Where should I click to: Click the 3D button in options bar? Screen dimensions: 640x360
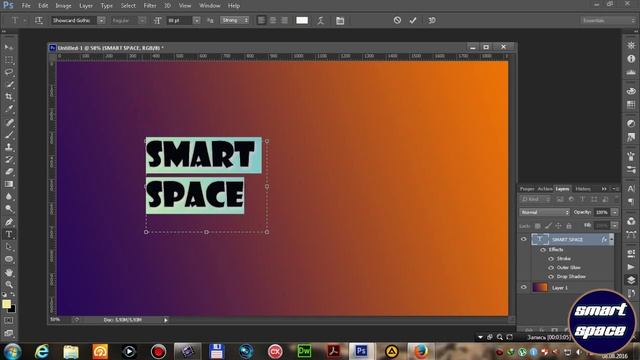(x=432, y=20)
